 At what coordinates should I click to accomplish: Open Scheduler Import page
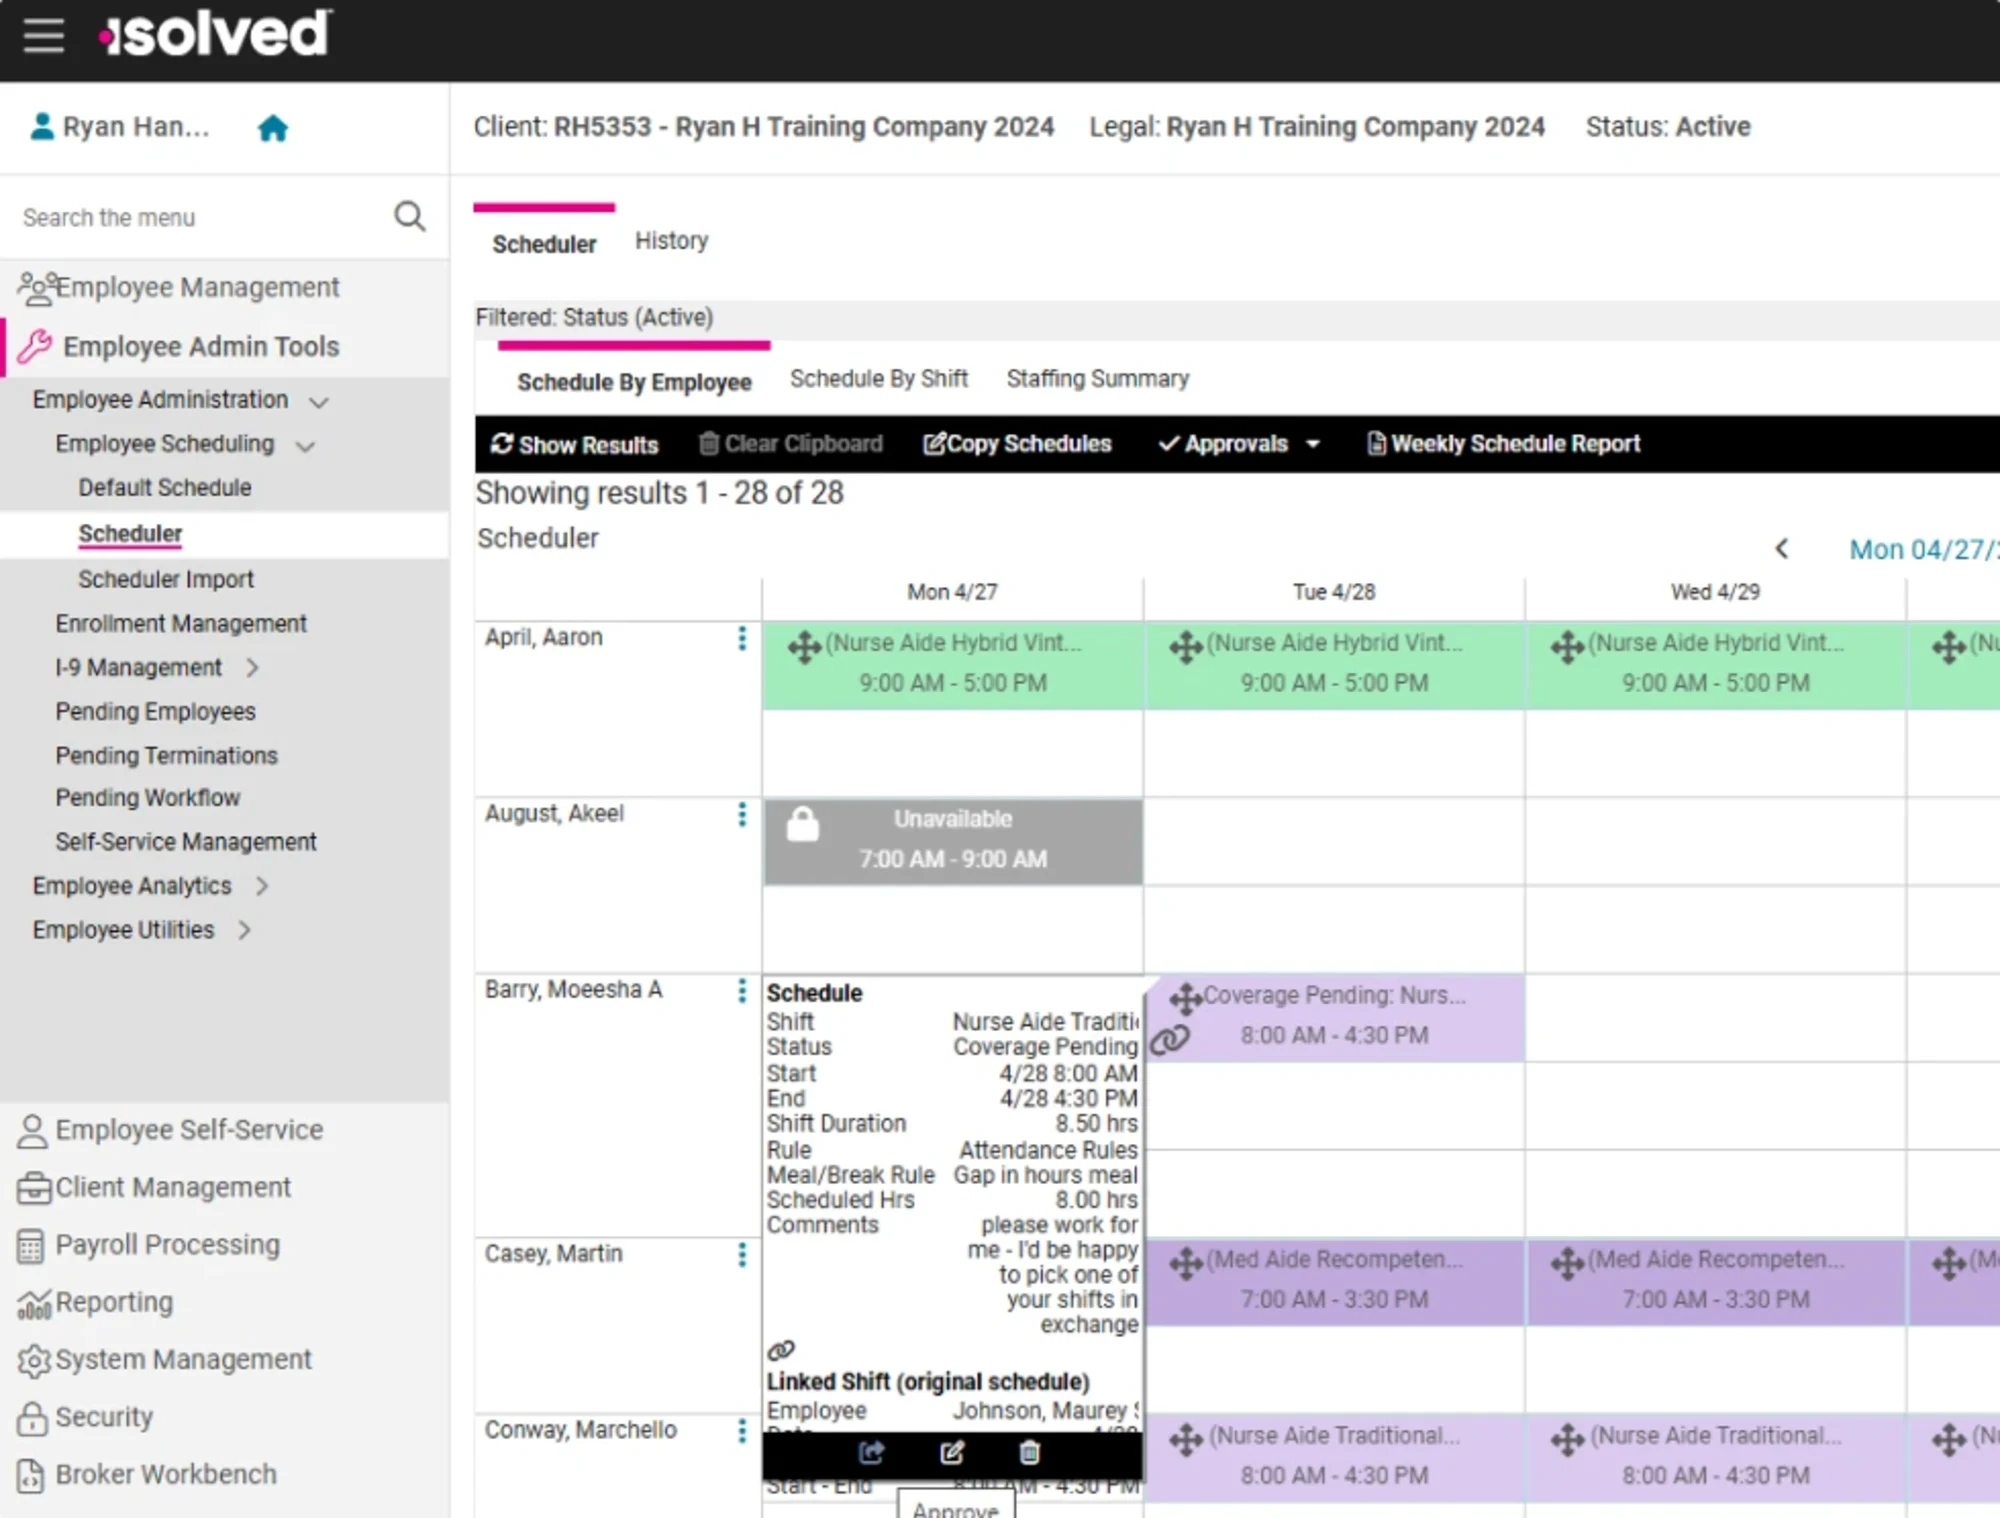click(166, 580)
